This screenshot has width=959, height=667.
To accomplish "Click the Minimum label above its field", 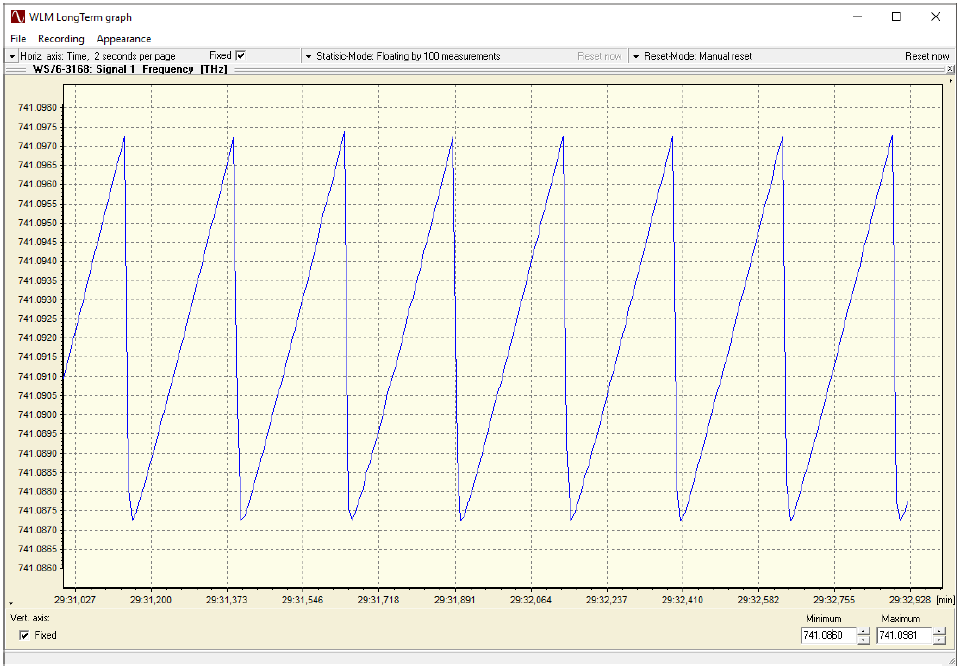I will coord(824,619).
